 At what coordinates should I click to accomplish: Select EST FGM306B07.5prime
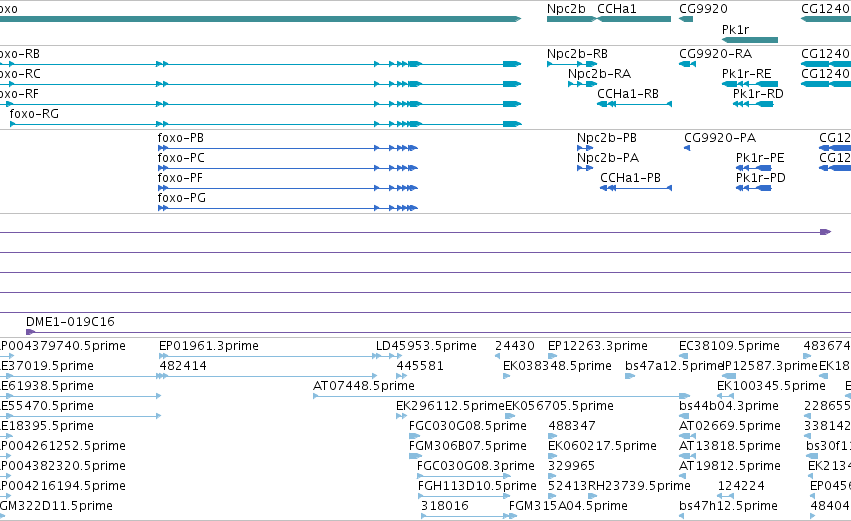point(468,447)
